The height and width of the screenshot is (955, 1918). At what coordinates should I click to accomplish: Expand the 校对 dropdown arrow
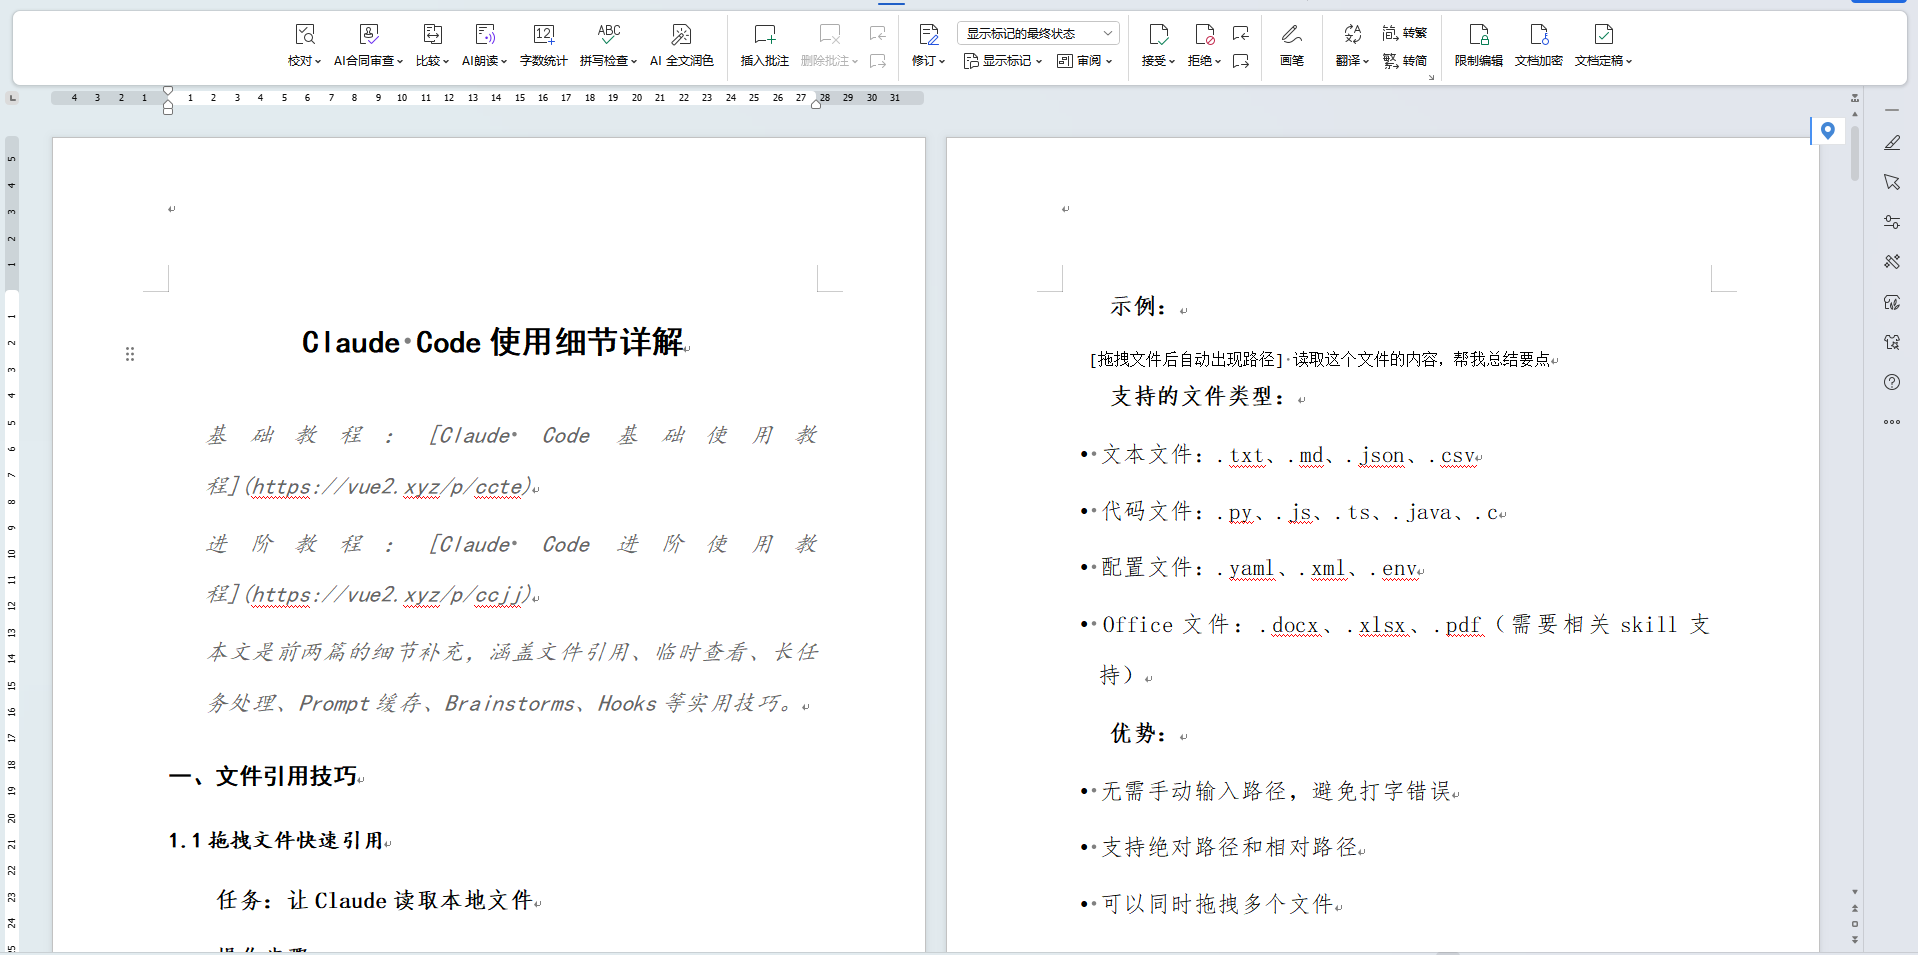coord(318,62)
